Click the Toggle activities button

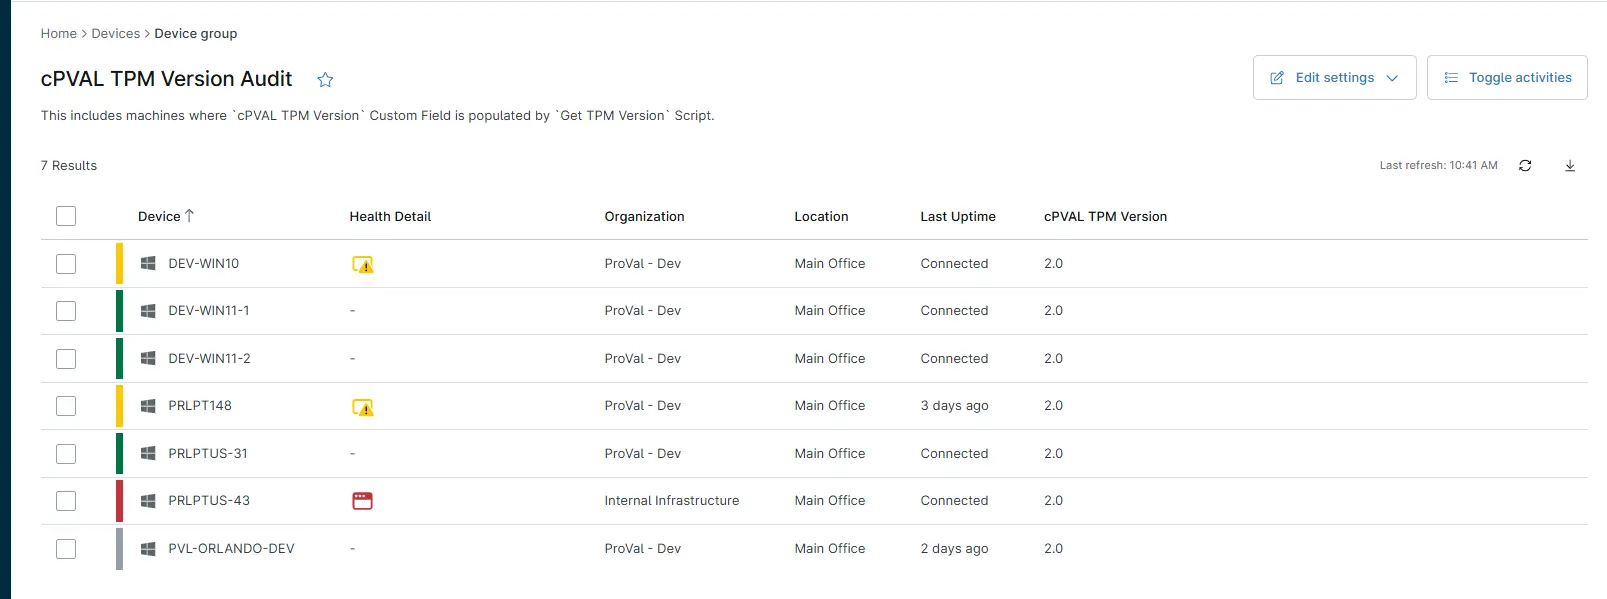pyautogui.click(x=1507, y=78)
